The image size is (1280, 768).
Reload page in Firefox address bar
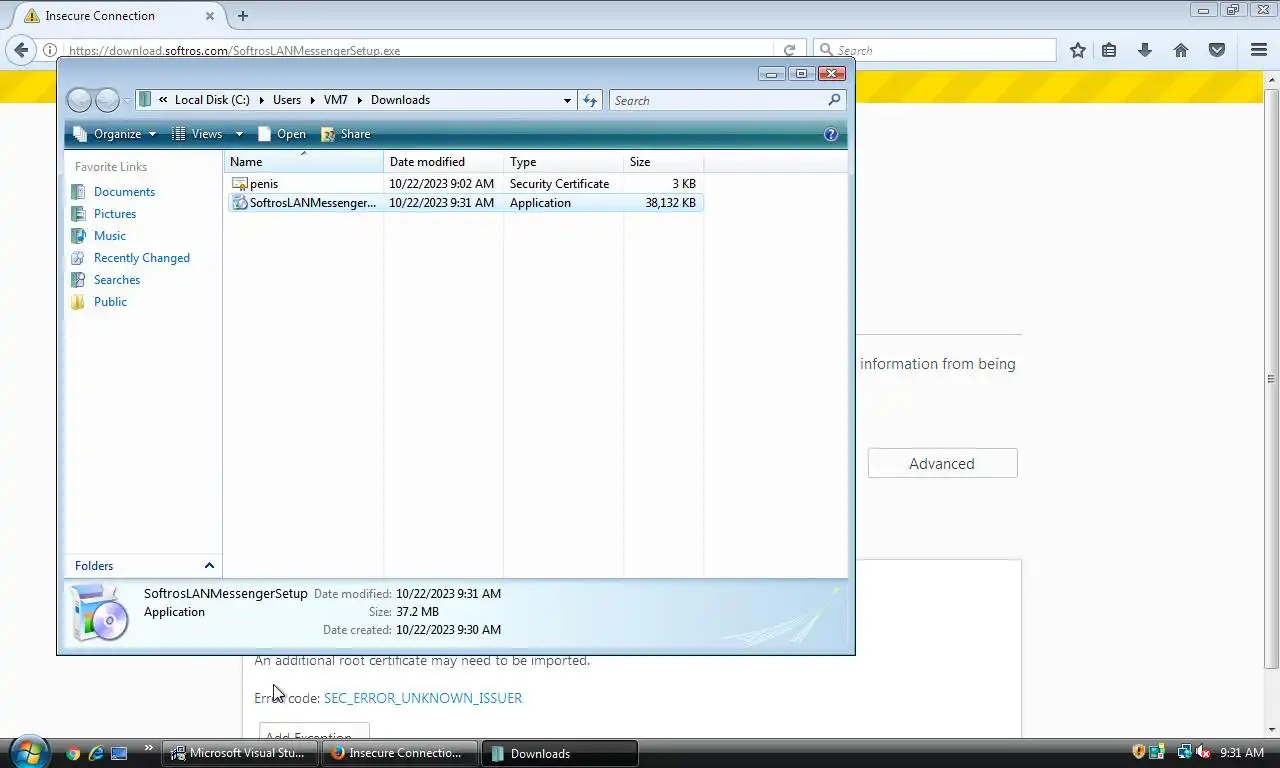point(789,50)
